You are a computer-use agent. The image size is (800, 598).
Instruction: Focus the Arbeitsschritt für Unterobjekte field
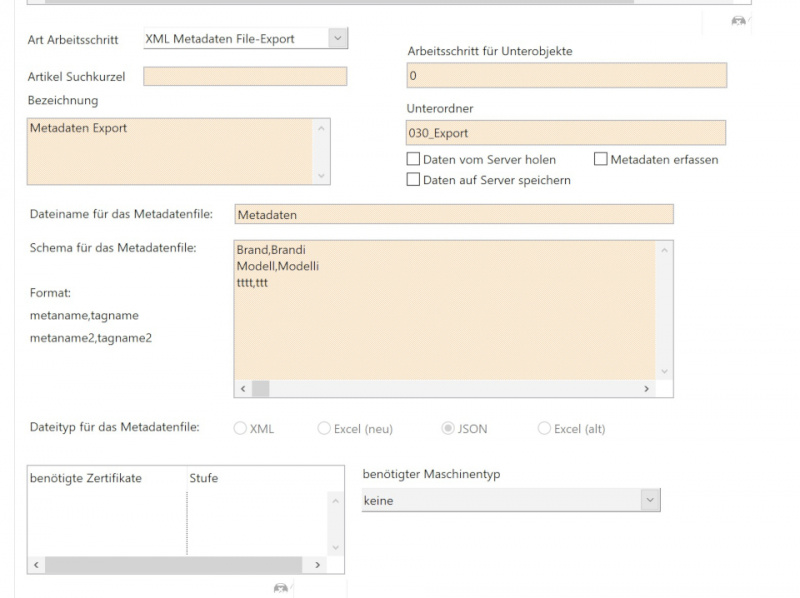pyautogui.click(x=566, y=76)
